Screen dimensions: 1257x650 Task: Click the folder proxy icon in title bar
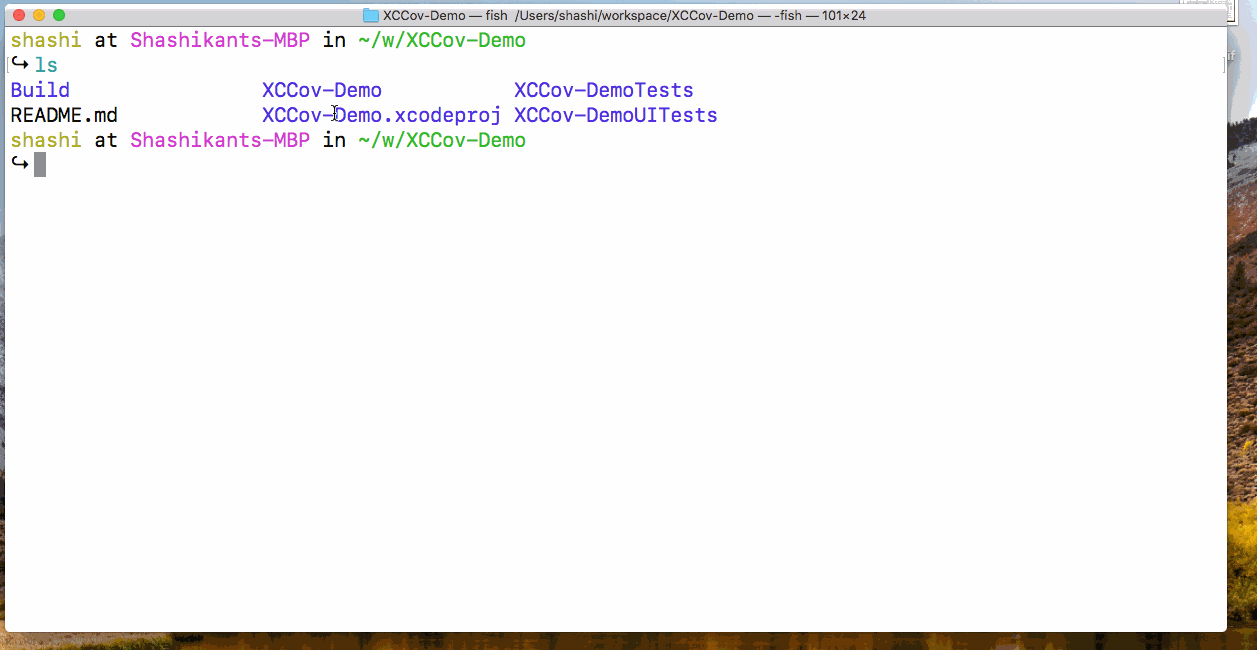[371, 15]
